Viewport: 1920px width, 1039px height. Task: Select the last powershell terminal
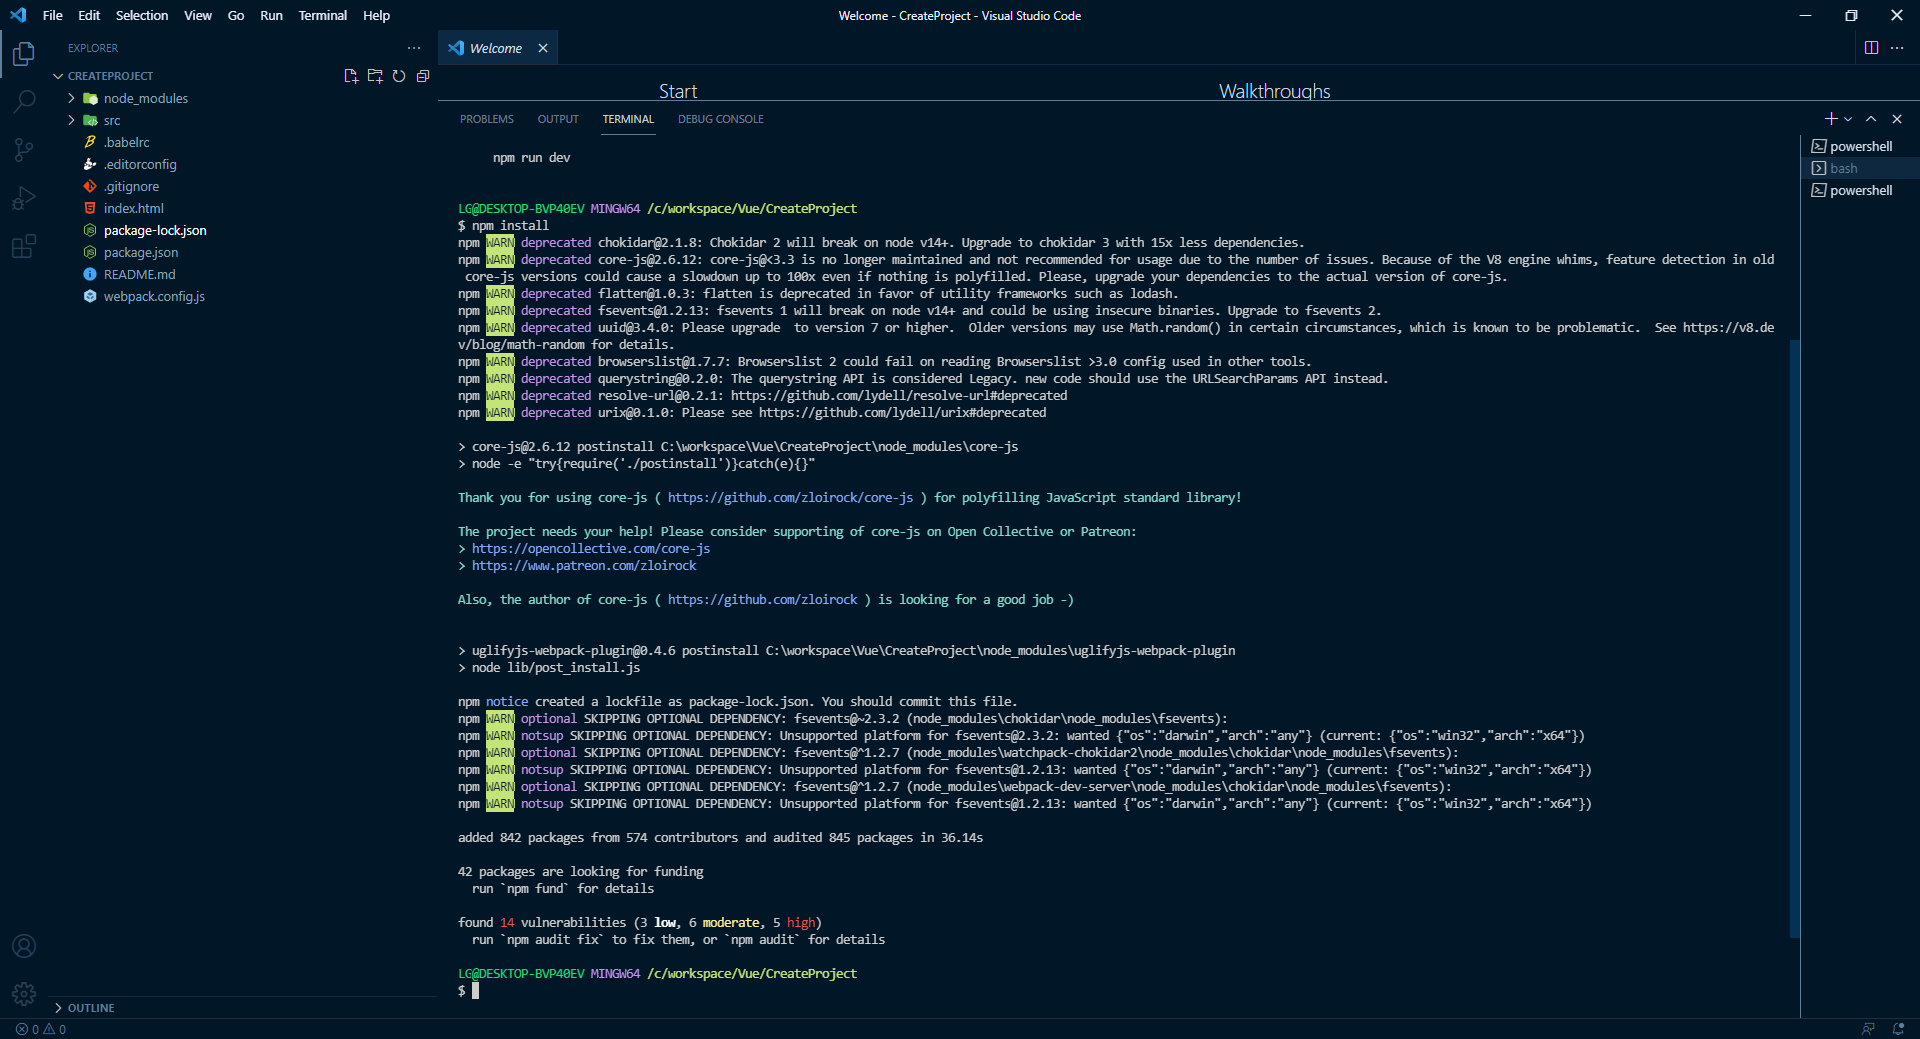coord(1860,190)
